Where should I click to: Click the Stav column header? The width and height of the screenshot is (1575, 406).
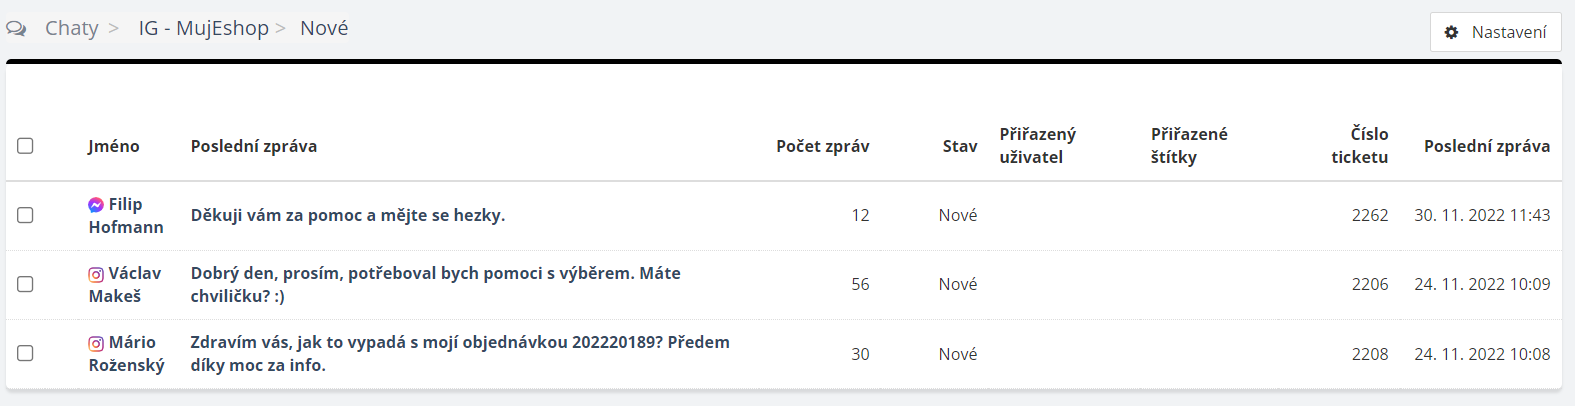pos(959,146)
